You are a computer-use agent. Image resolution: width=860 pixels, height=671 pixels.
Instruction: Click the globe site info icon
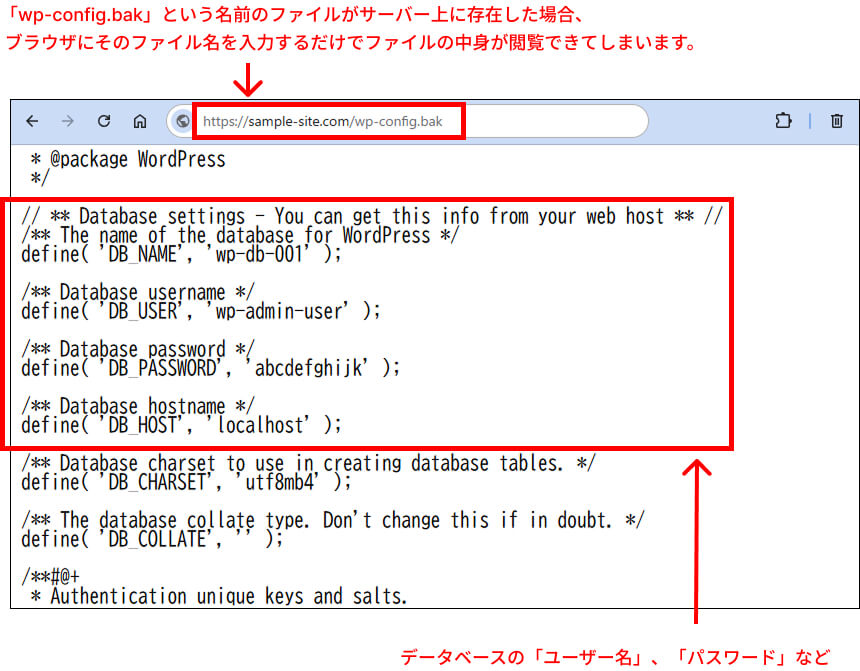pos(183,121)
